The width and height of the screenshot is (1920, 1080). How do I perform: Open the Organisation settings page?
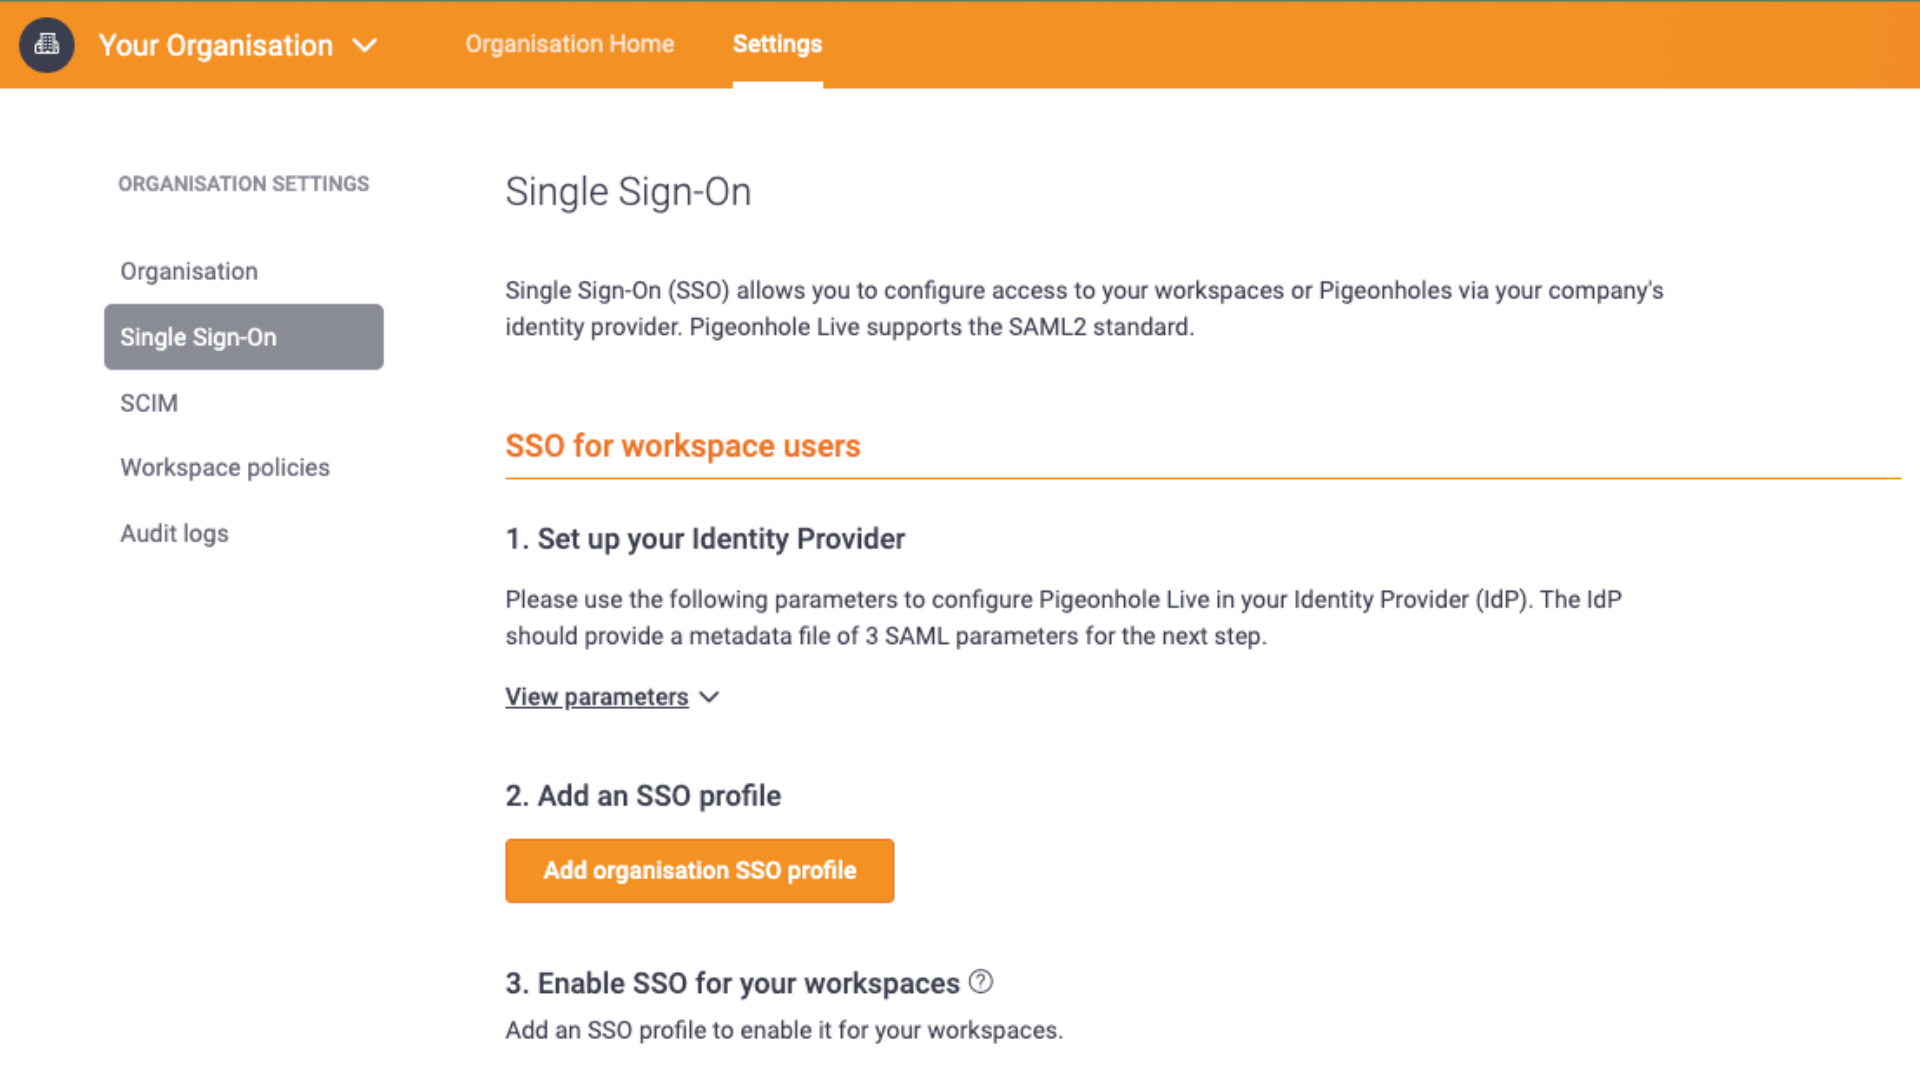tap(188, 271)
